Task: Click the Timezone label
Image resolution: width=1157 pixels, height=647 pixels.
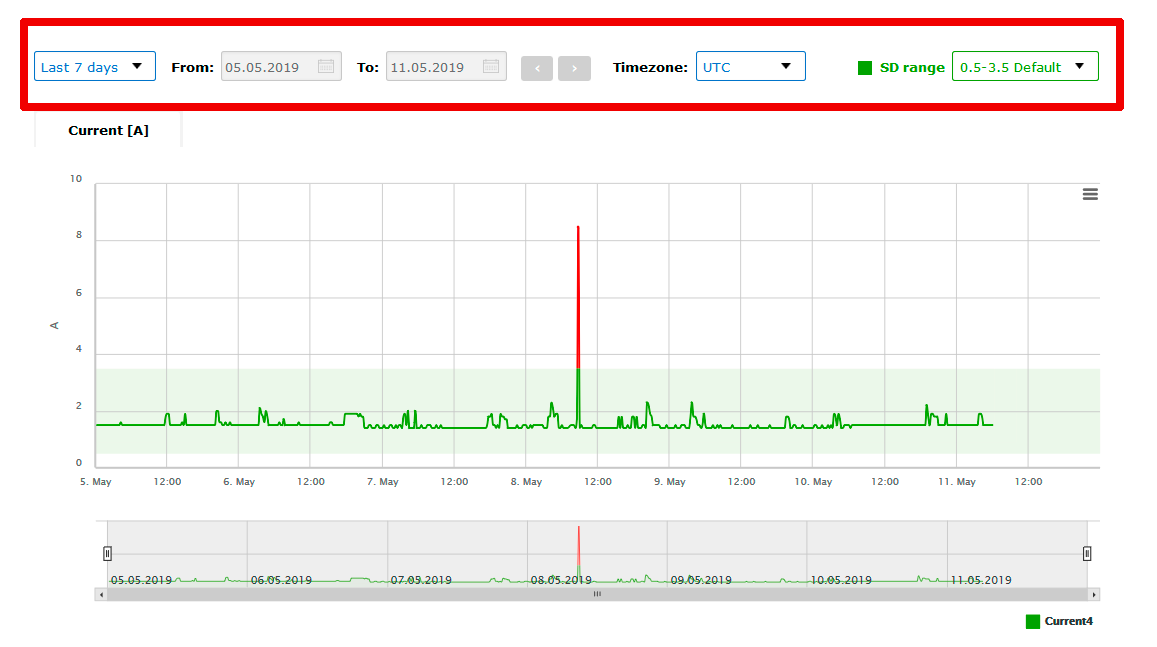Action: pyautogui.click(x=650, y=67)
